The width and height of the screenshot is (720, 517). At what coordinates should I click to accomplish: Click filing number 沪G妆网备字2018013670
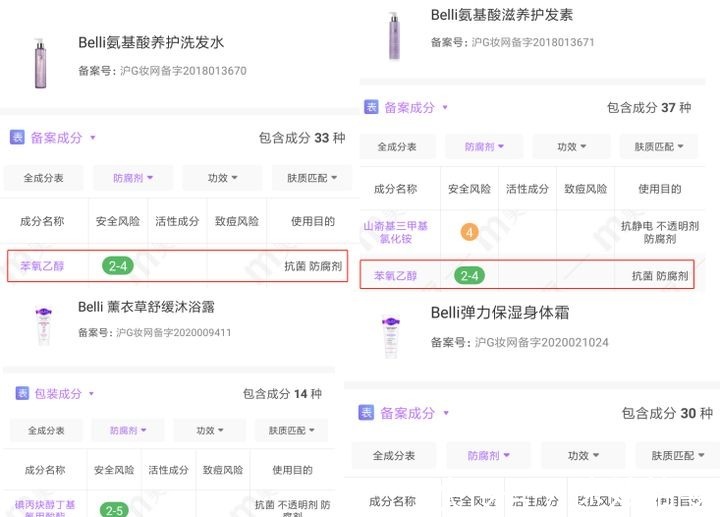coord(183,71)
